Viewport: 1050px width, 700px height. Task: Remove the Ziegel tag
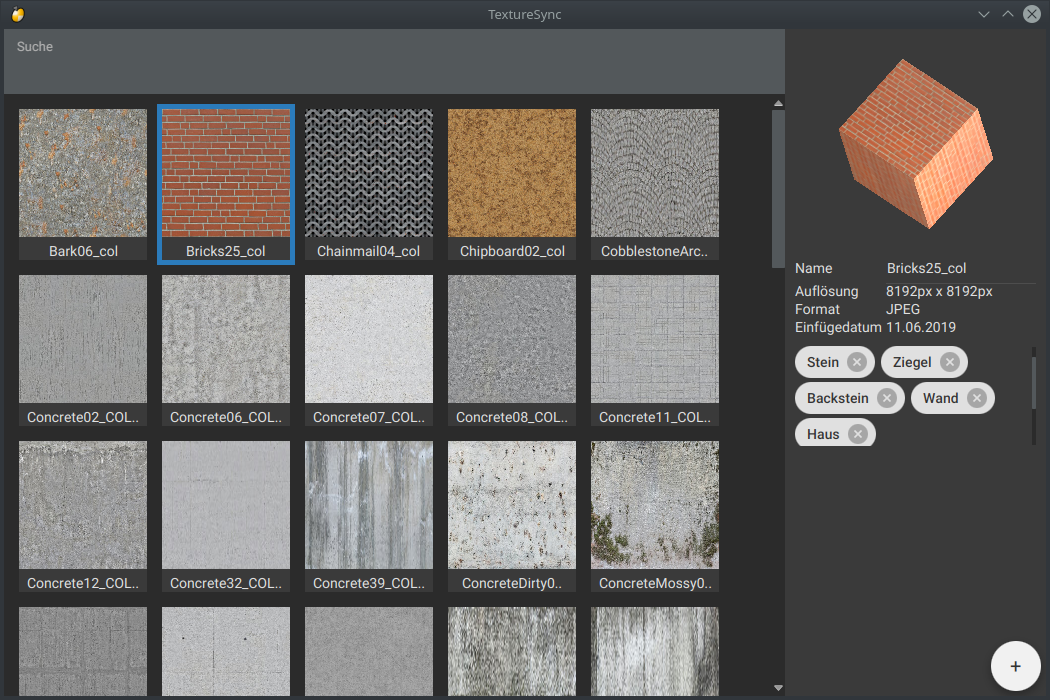tap(950, 362)
